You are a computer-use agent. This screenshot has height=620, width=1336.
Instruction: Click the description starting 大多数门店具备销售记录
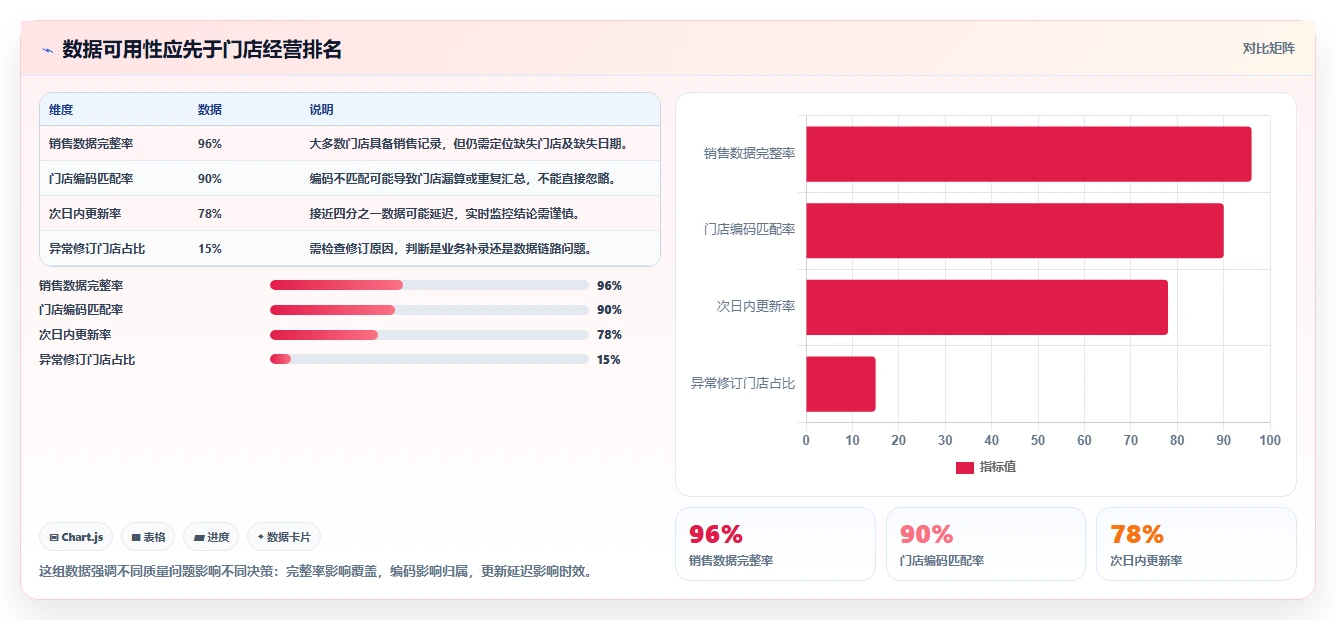coord(472,144)
